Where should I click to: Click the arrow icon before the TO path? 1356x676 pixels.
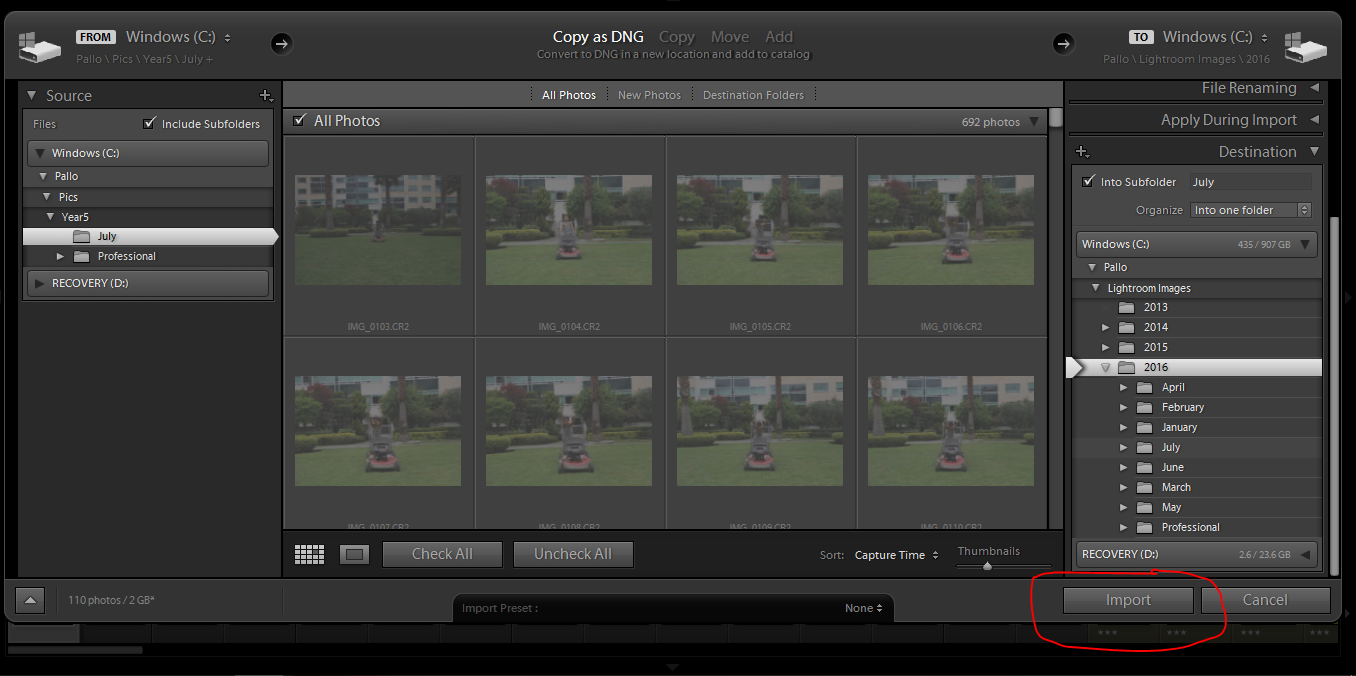[1063, 43]
